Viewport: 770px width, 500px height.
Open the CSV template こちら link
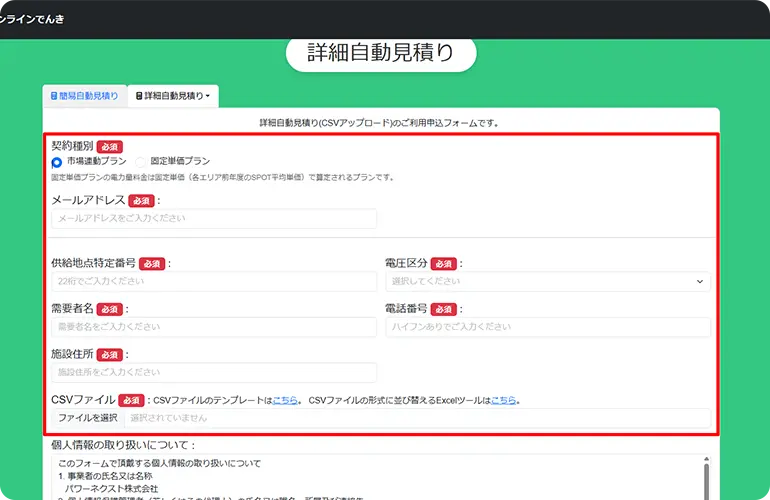(x=285, y=400)
